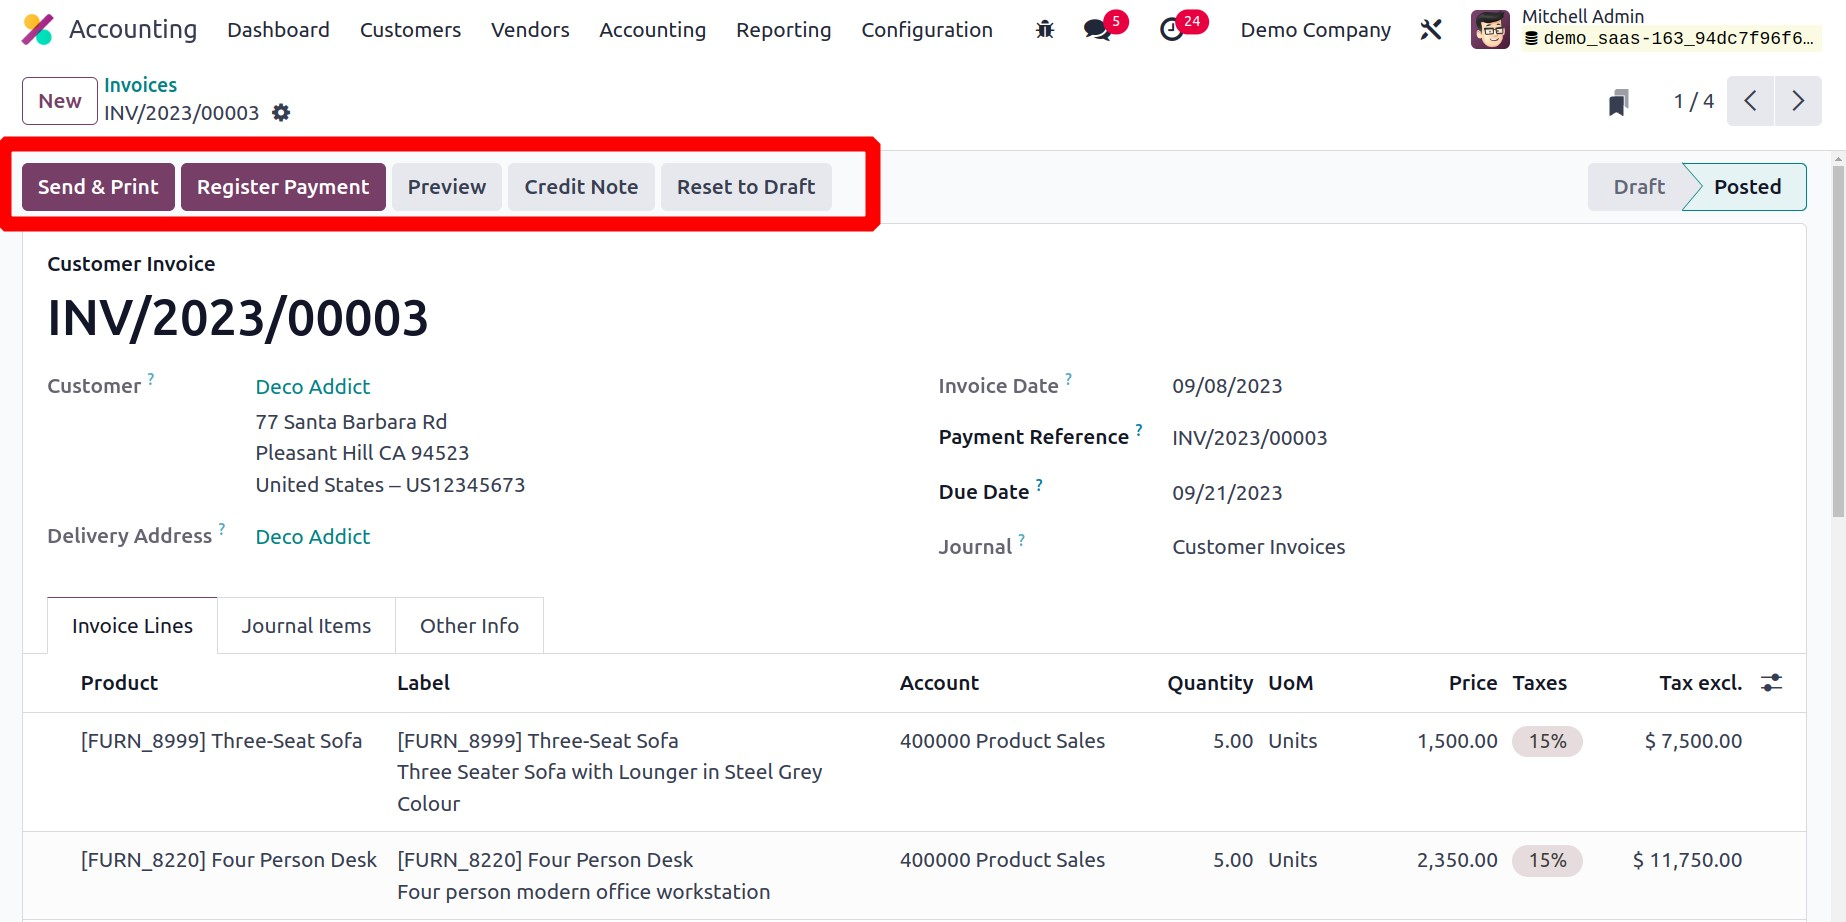Open the column settings adjust icon
Screen dimensions: 1846x922
pos(1771,683)
